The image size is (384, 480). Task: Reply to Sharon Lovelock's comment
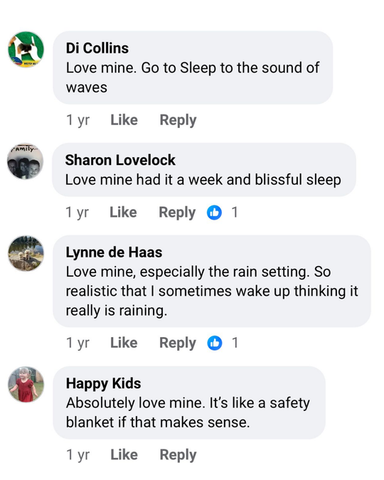[177, 213]
